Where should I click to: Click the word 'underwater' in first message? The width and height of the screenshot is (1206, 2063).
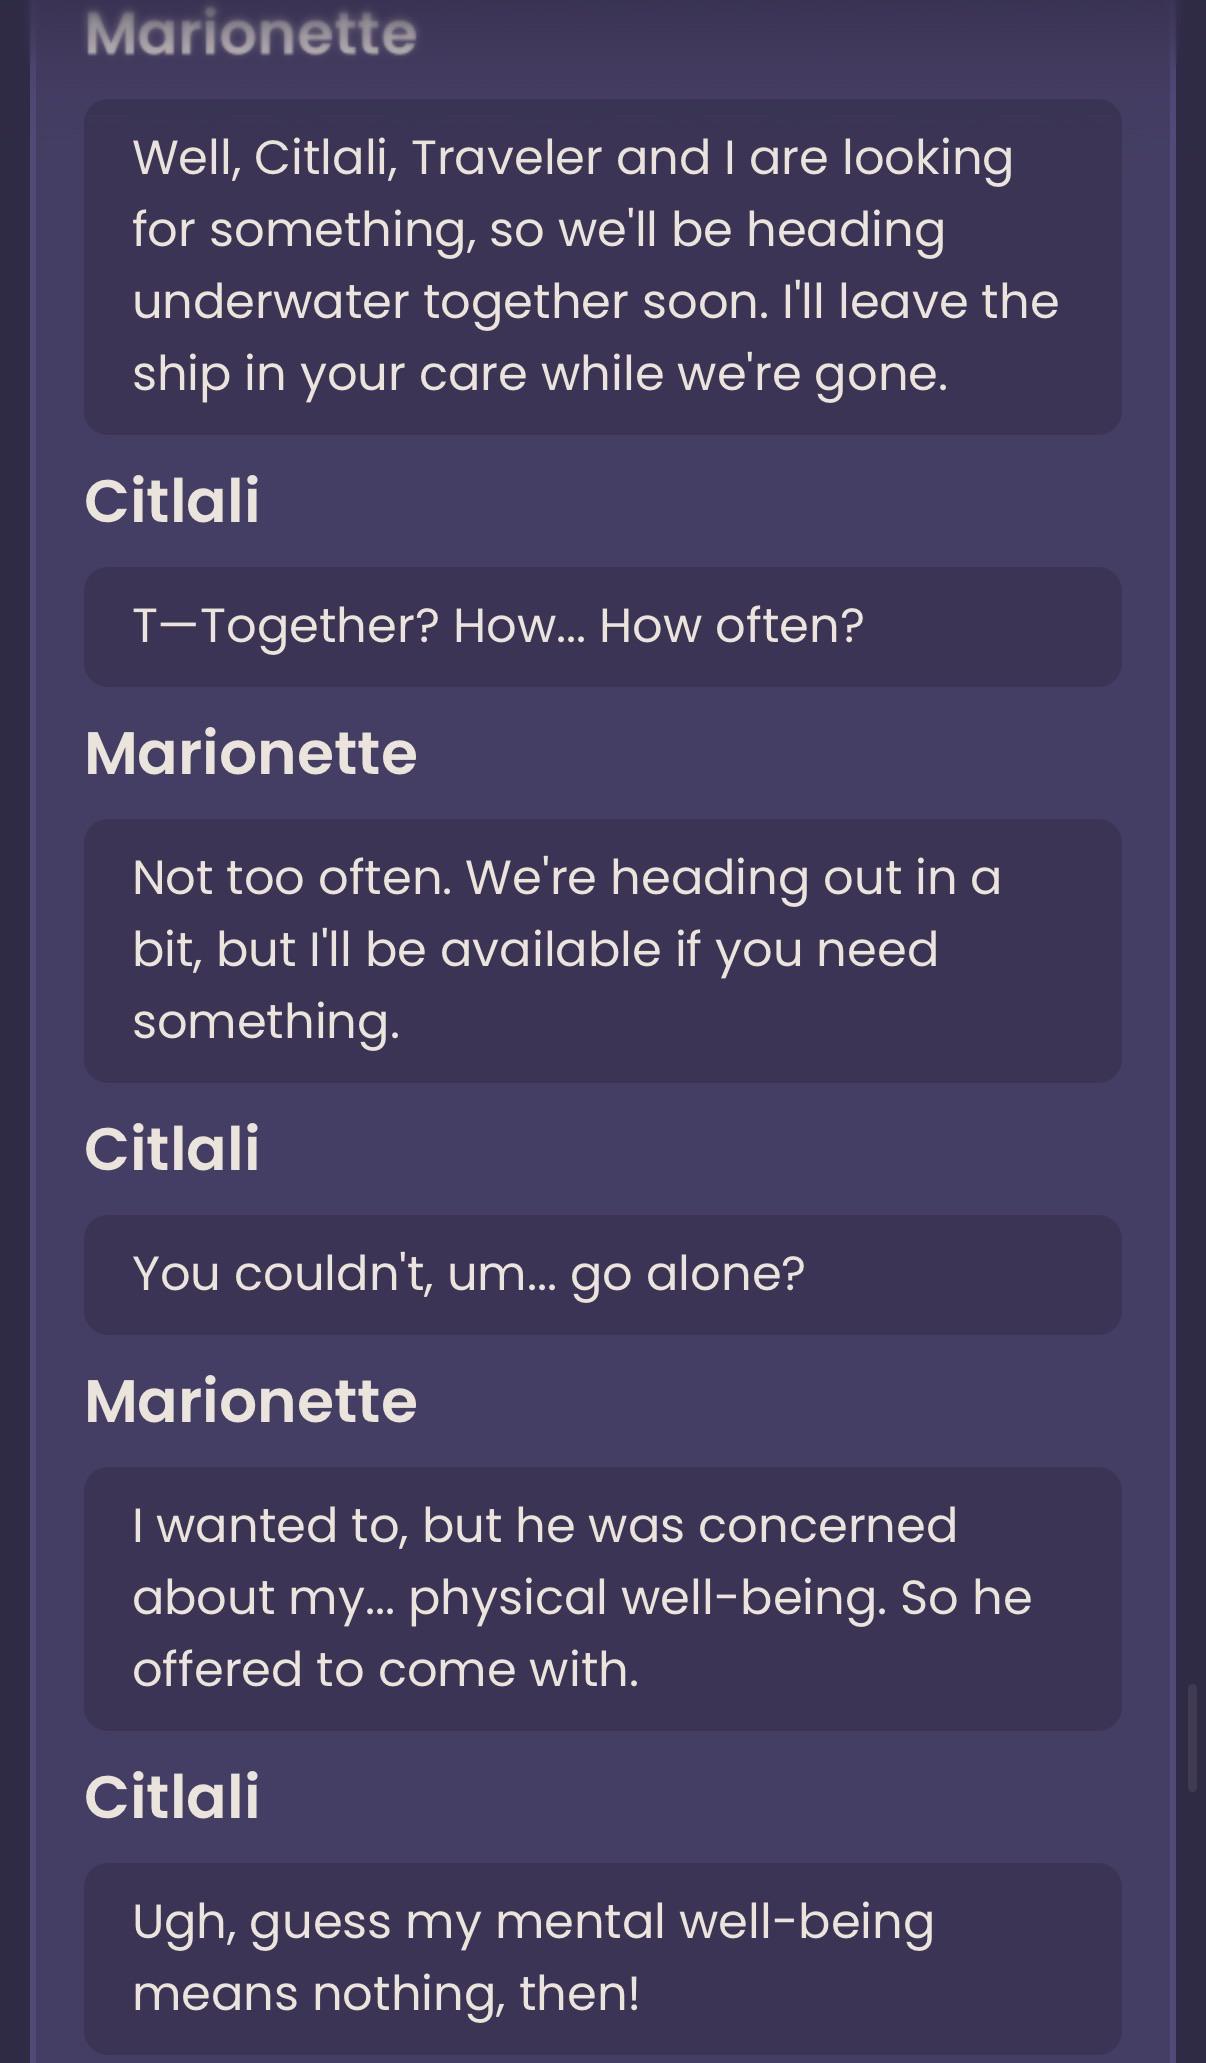coord(270,301)
